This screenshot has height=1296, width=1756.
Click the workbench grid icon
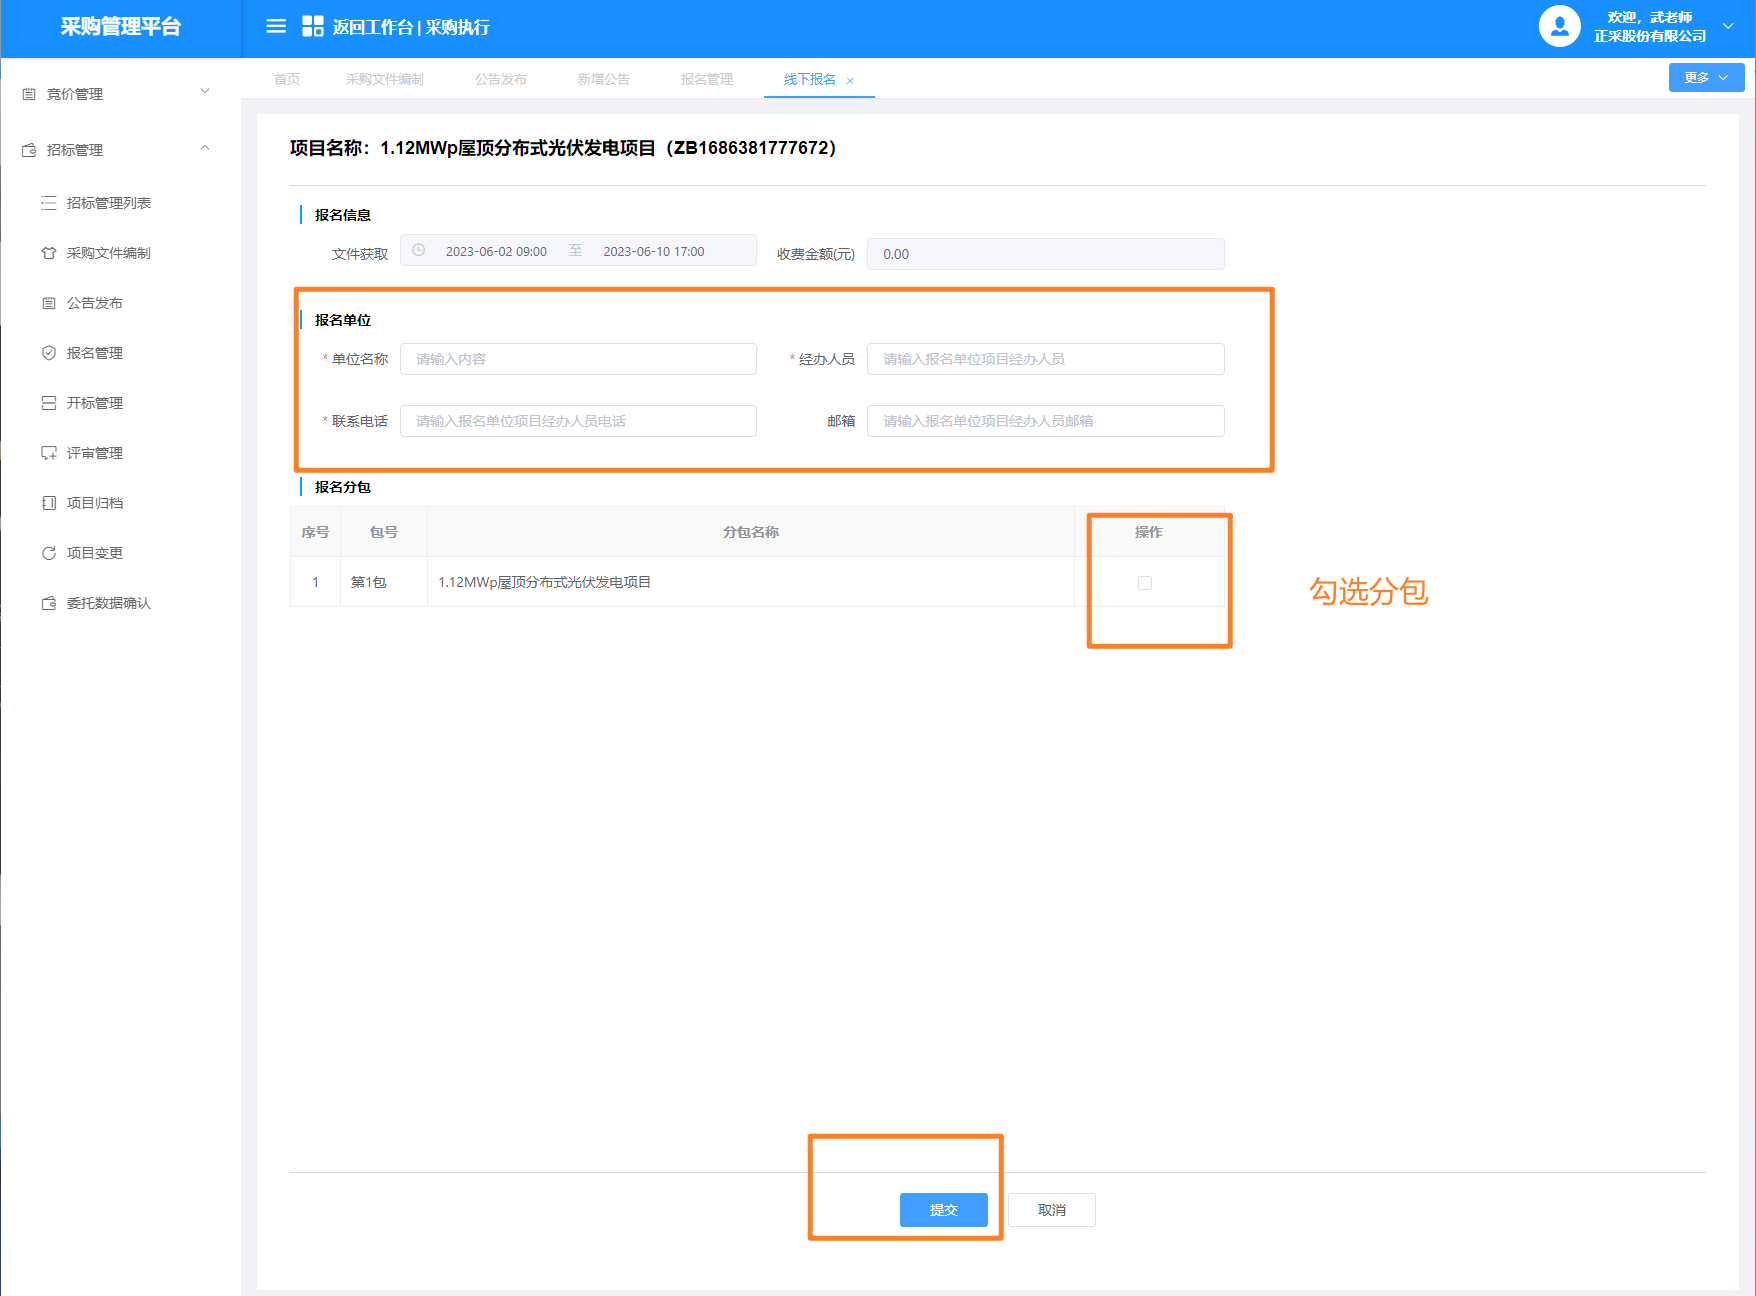tap(312, 27)
